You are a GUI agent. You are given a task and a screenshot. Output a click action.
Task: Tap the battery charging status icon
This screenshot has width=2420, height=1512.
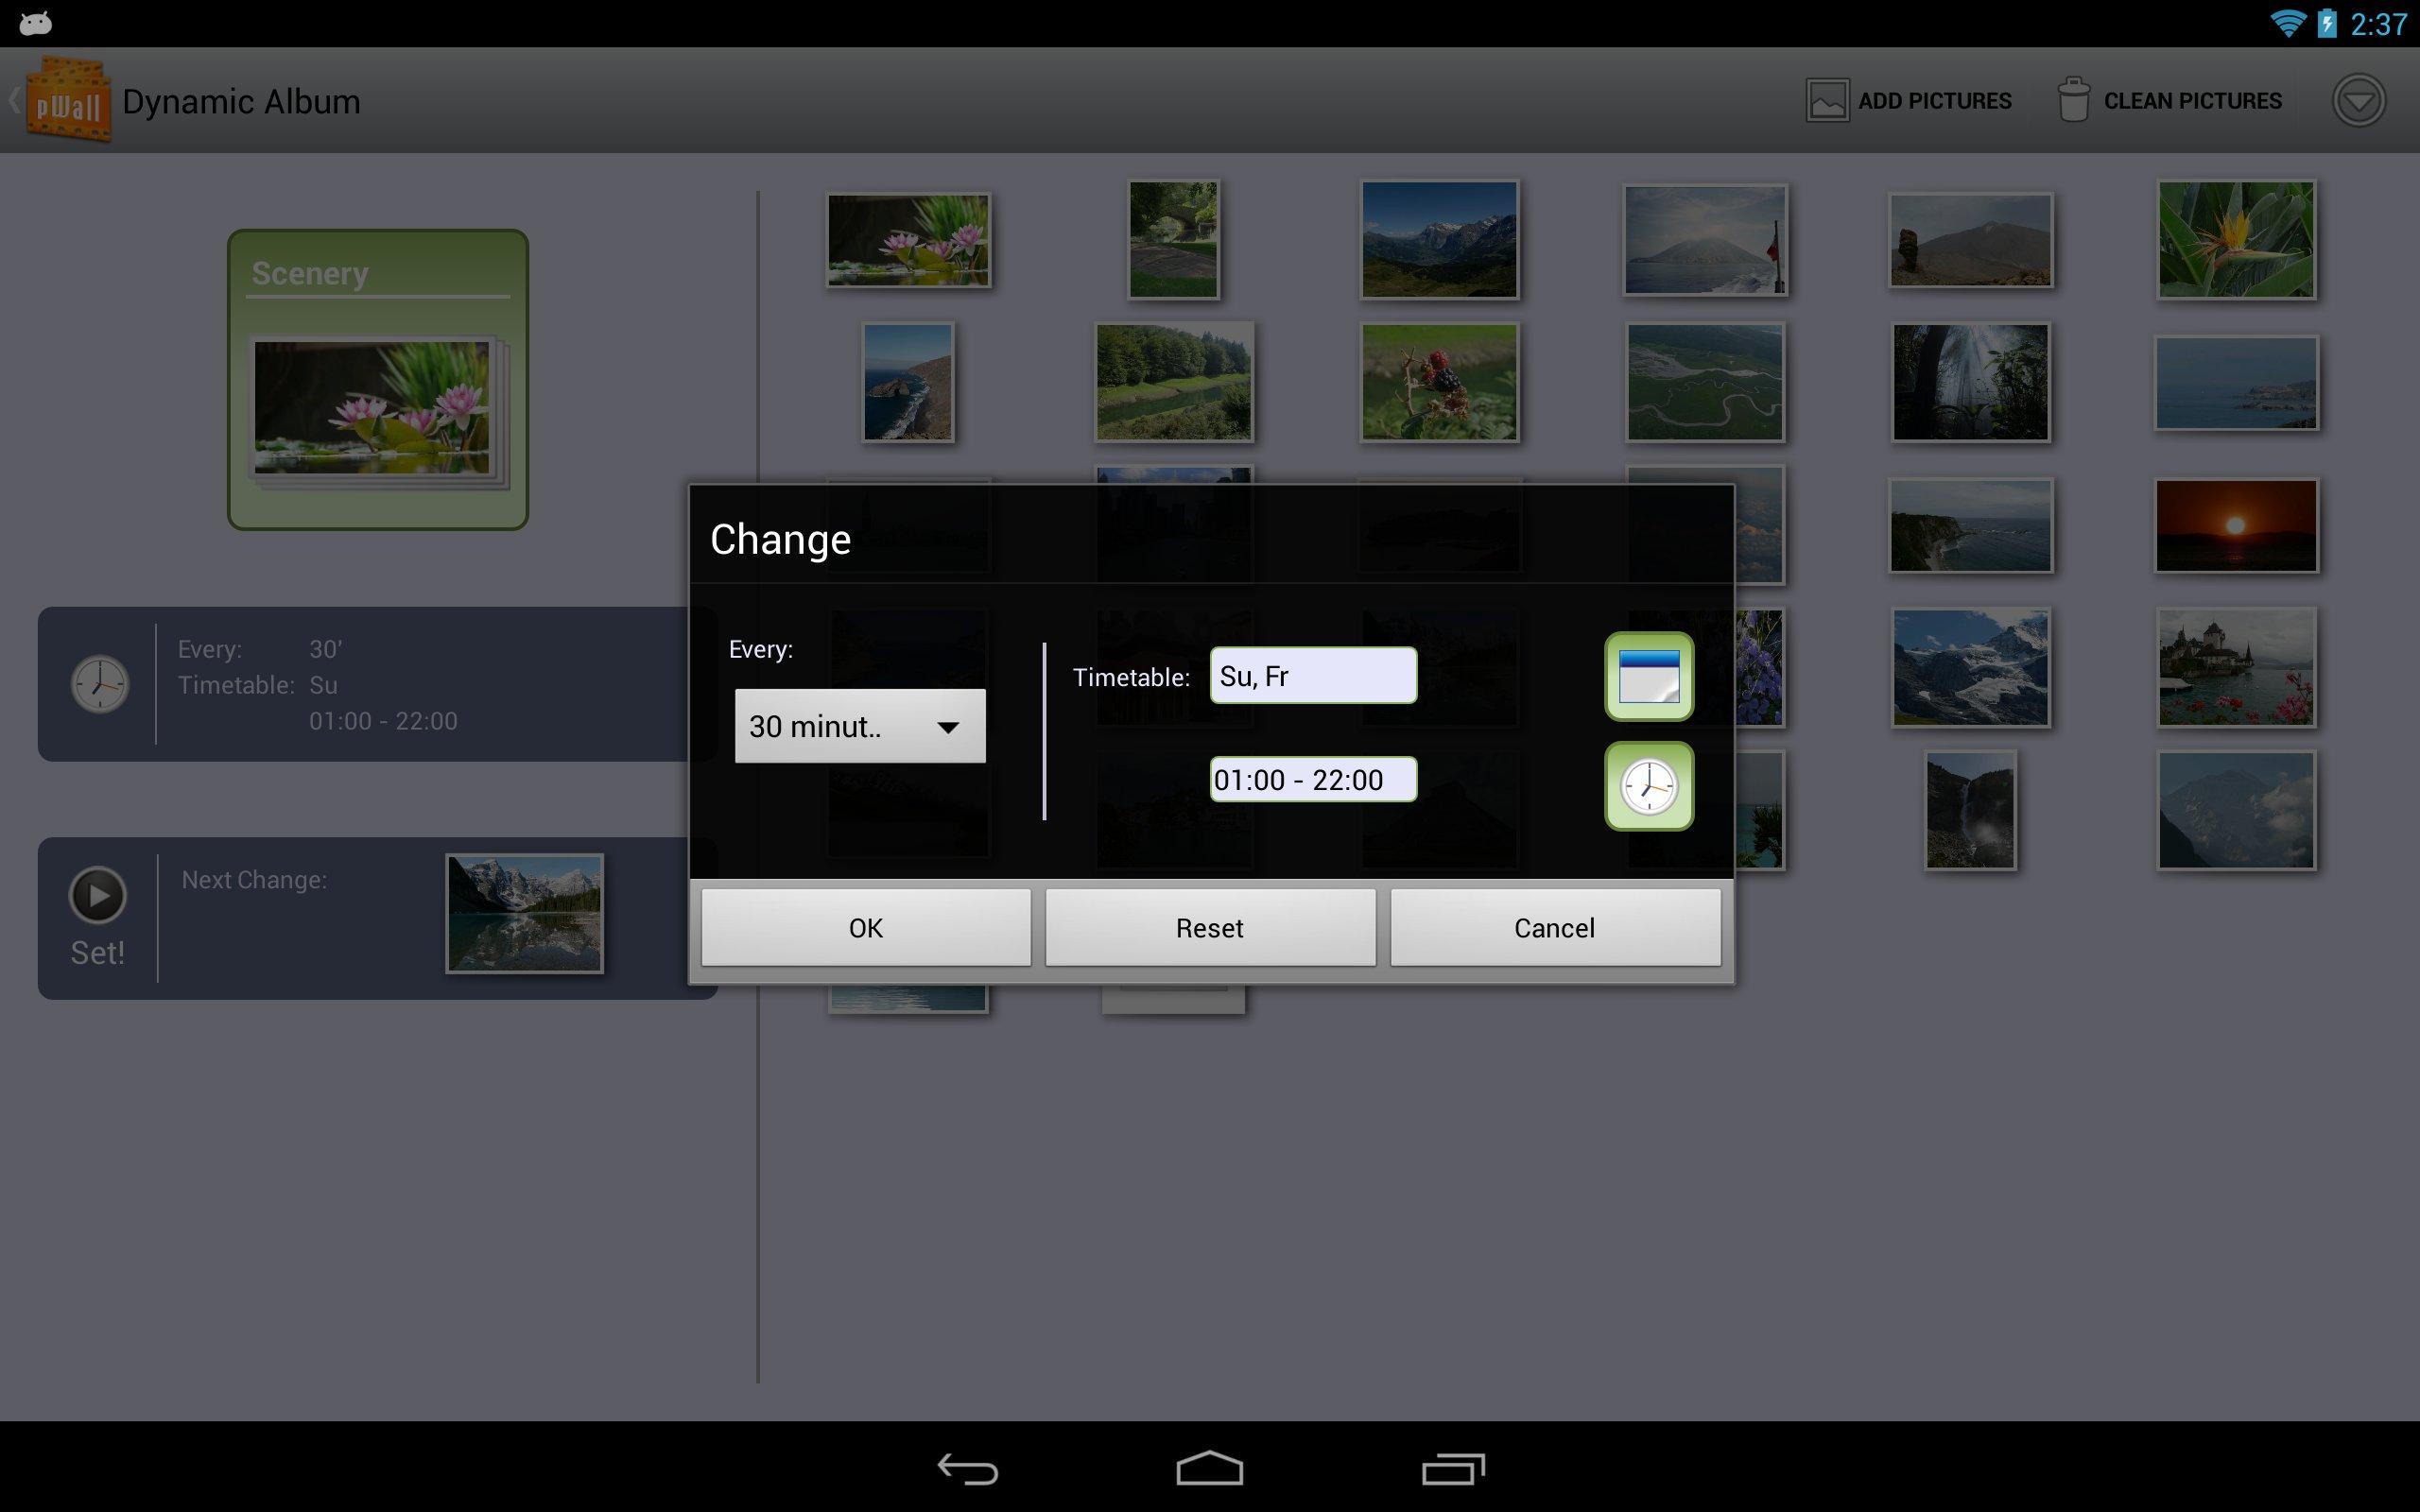coord(2327,23)
